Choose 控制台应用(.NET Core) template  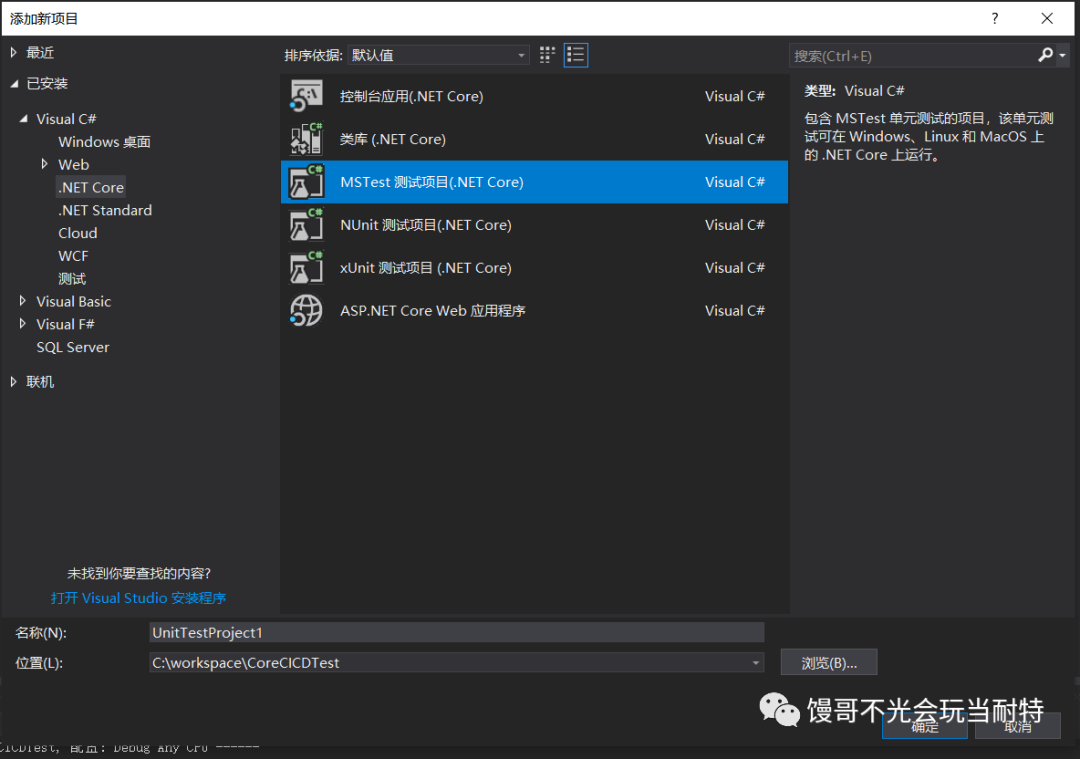[534, 96]
